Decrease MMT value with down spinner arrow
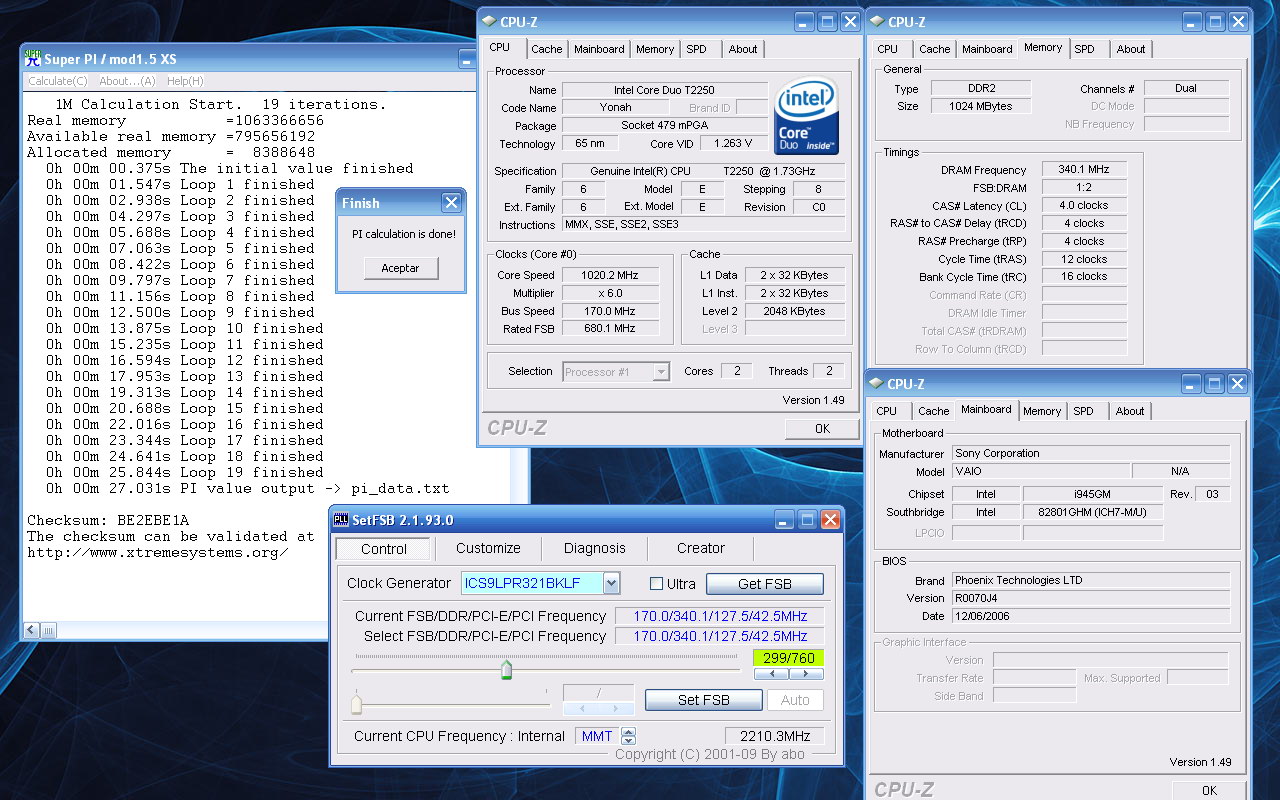This screenshot has height=800, width=1280. 628,741
